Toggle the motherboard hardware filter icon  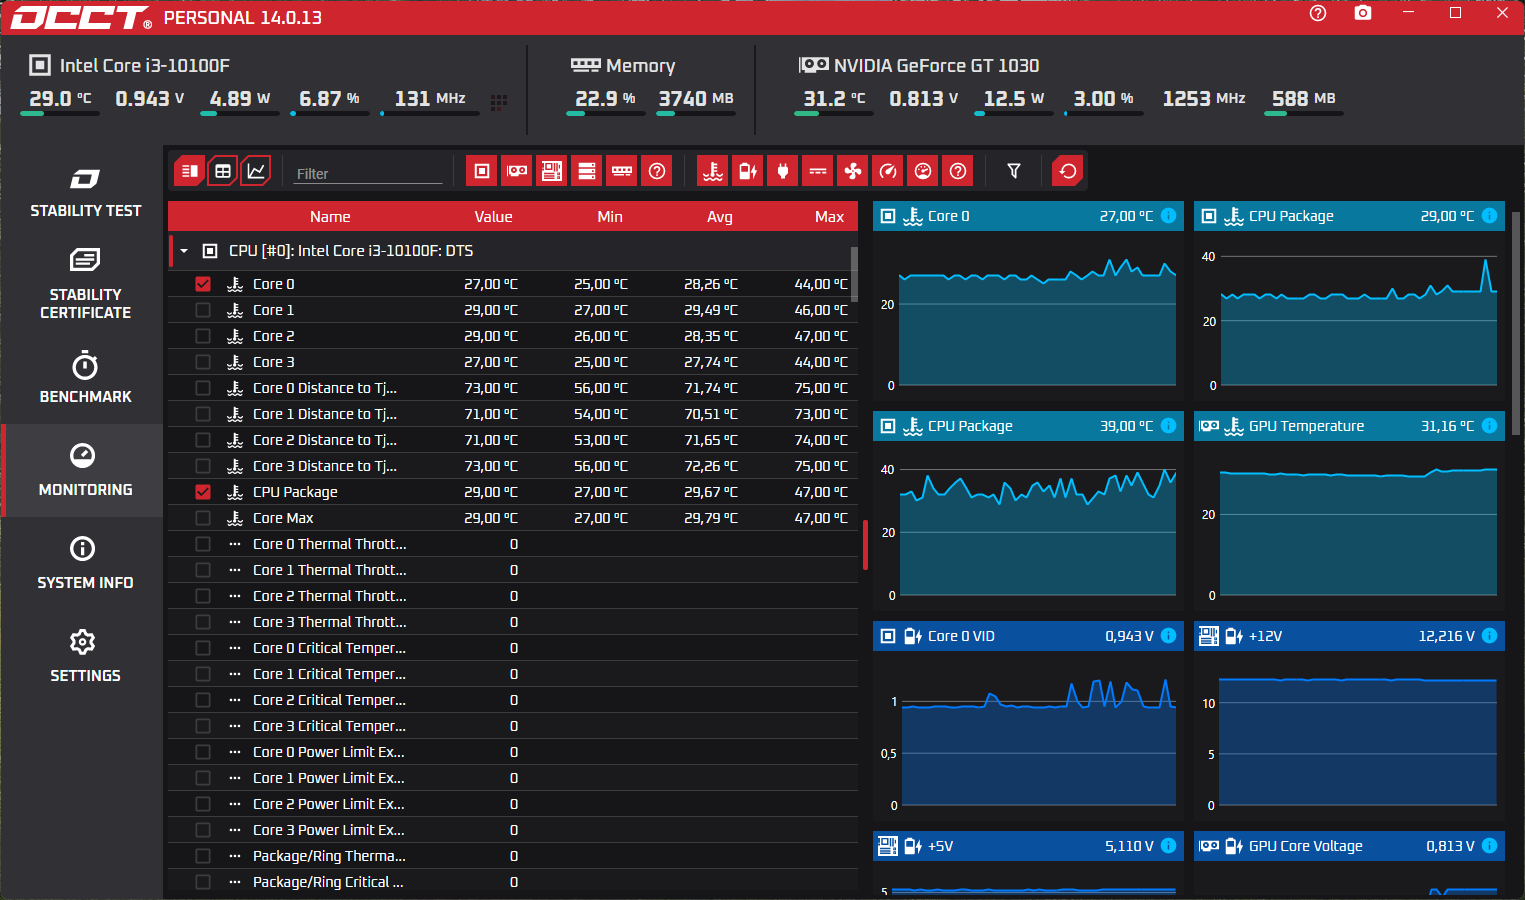552,171
